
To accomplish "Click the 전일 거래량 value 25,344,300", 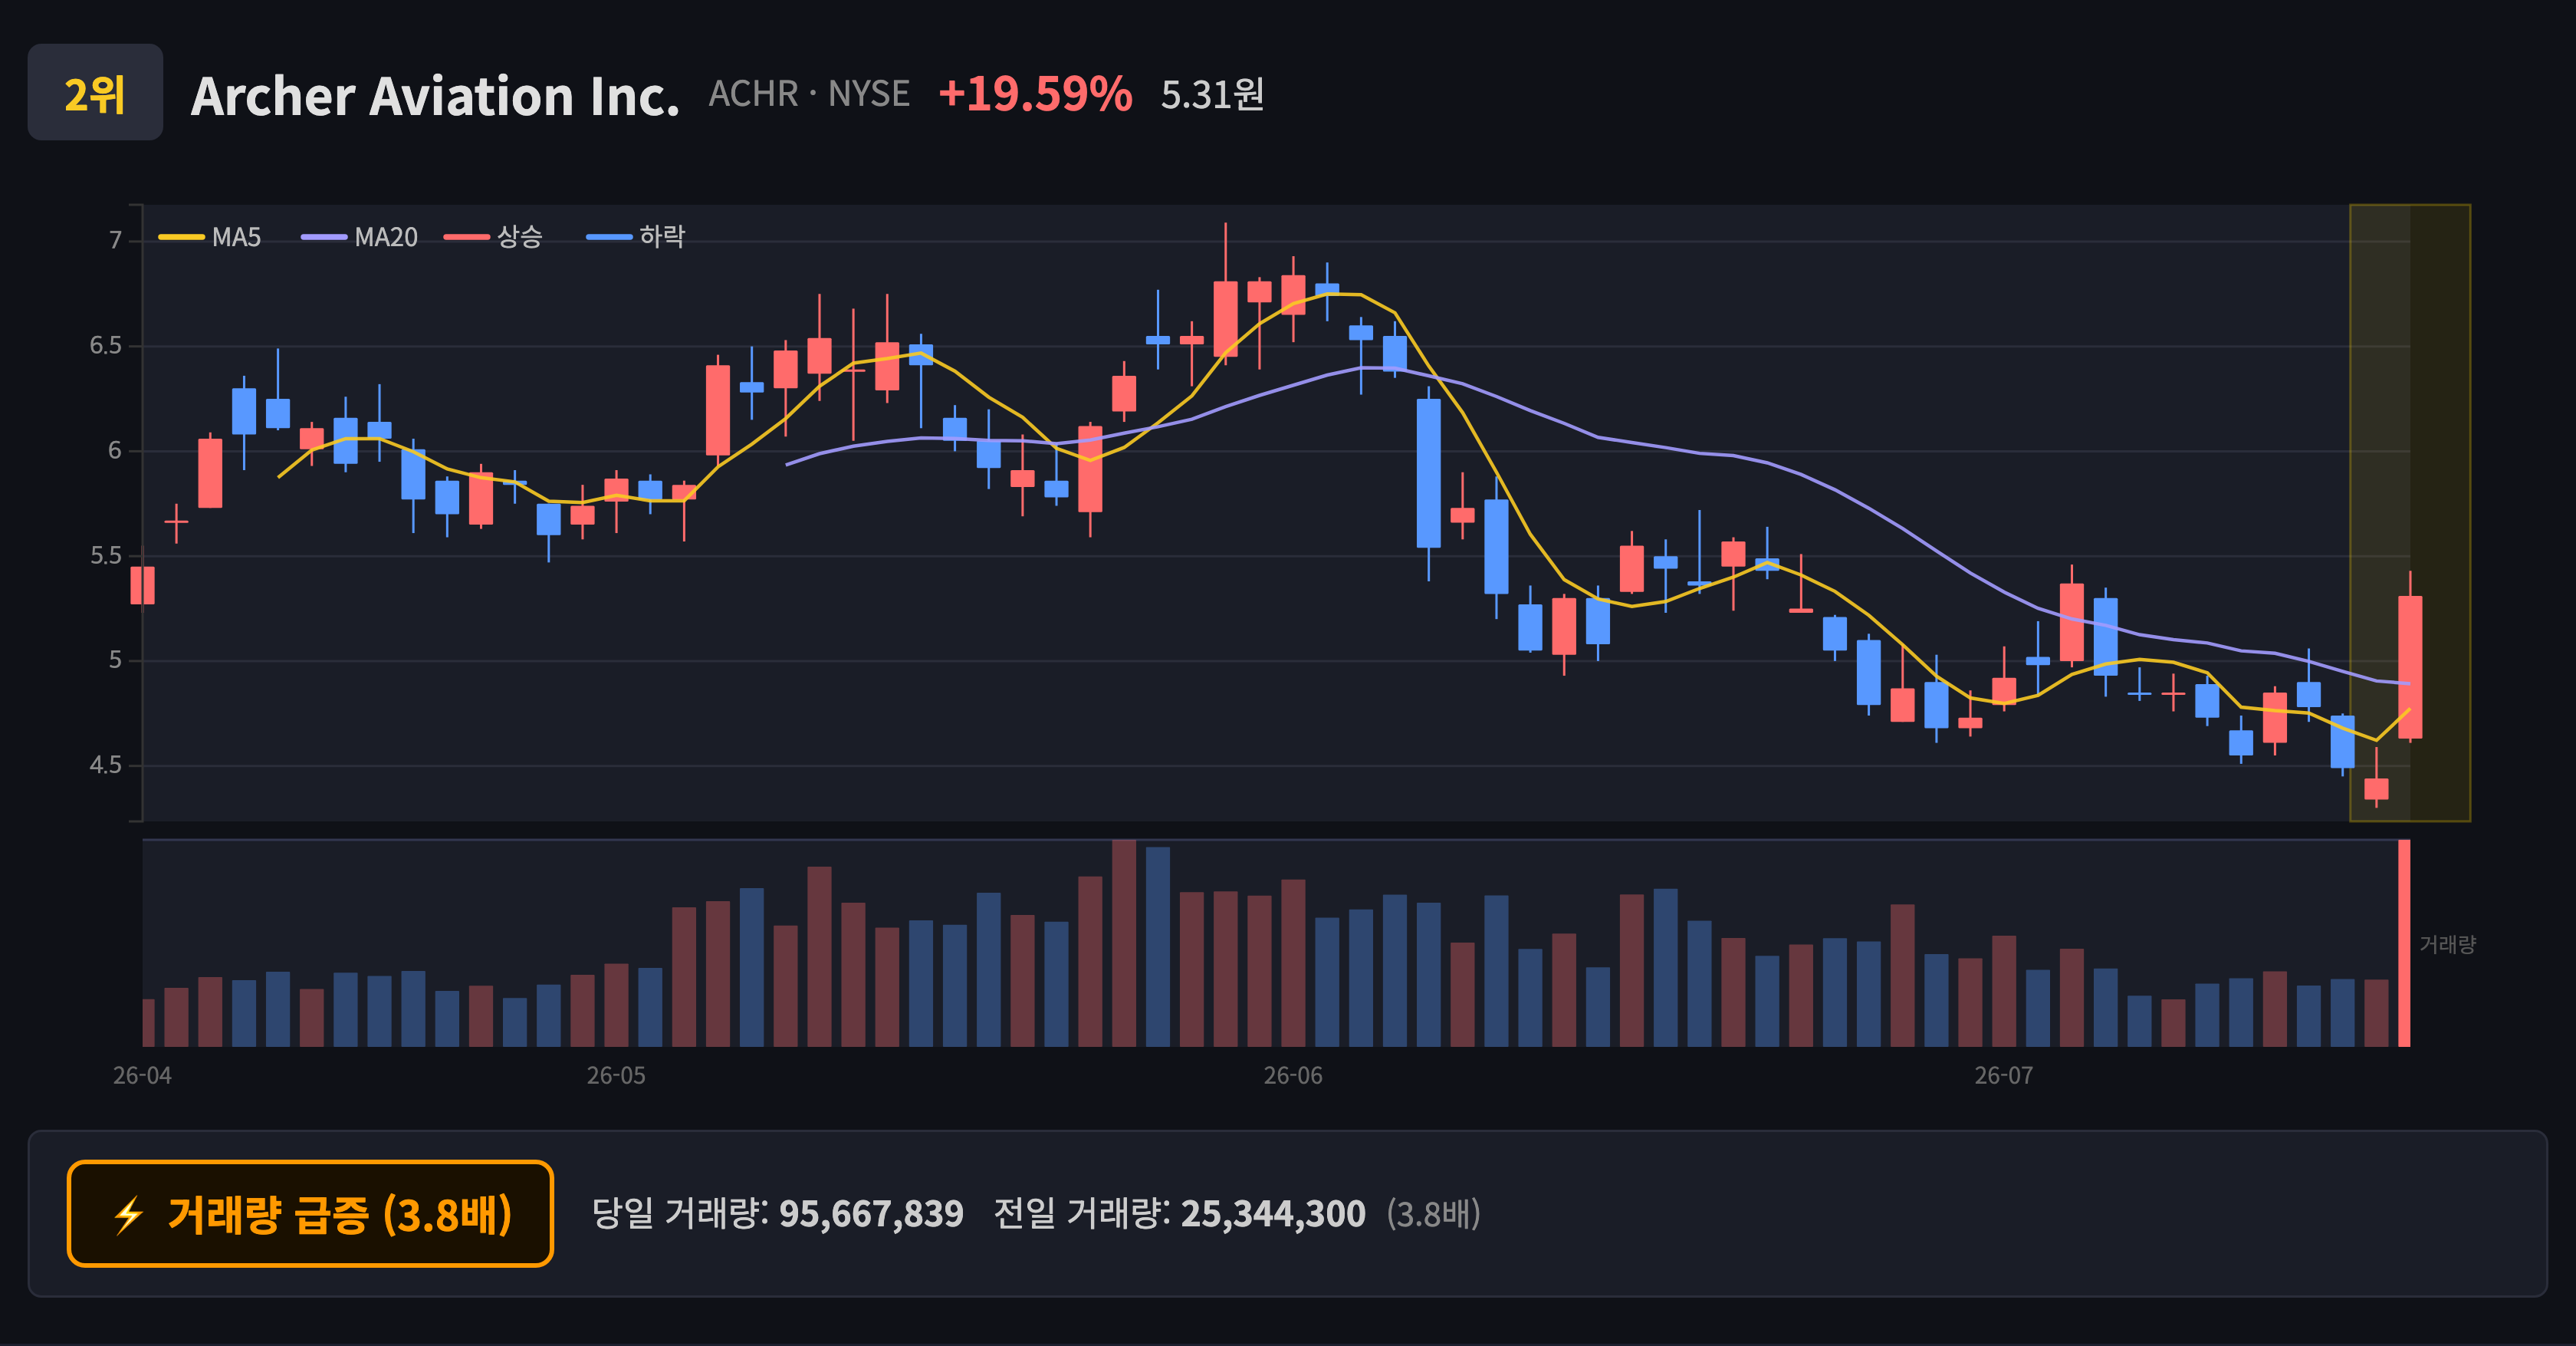I will (1273, 1214).
